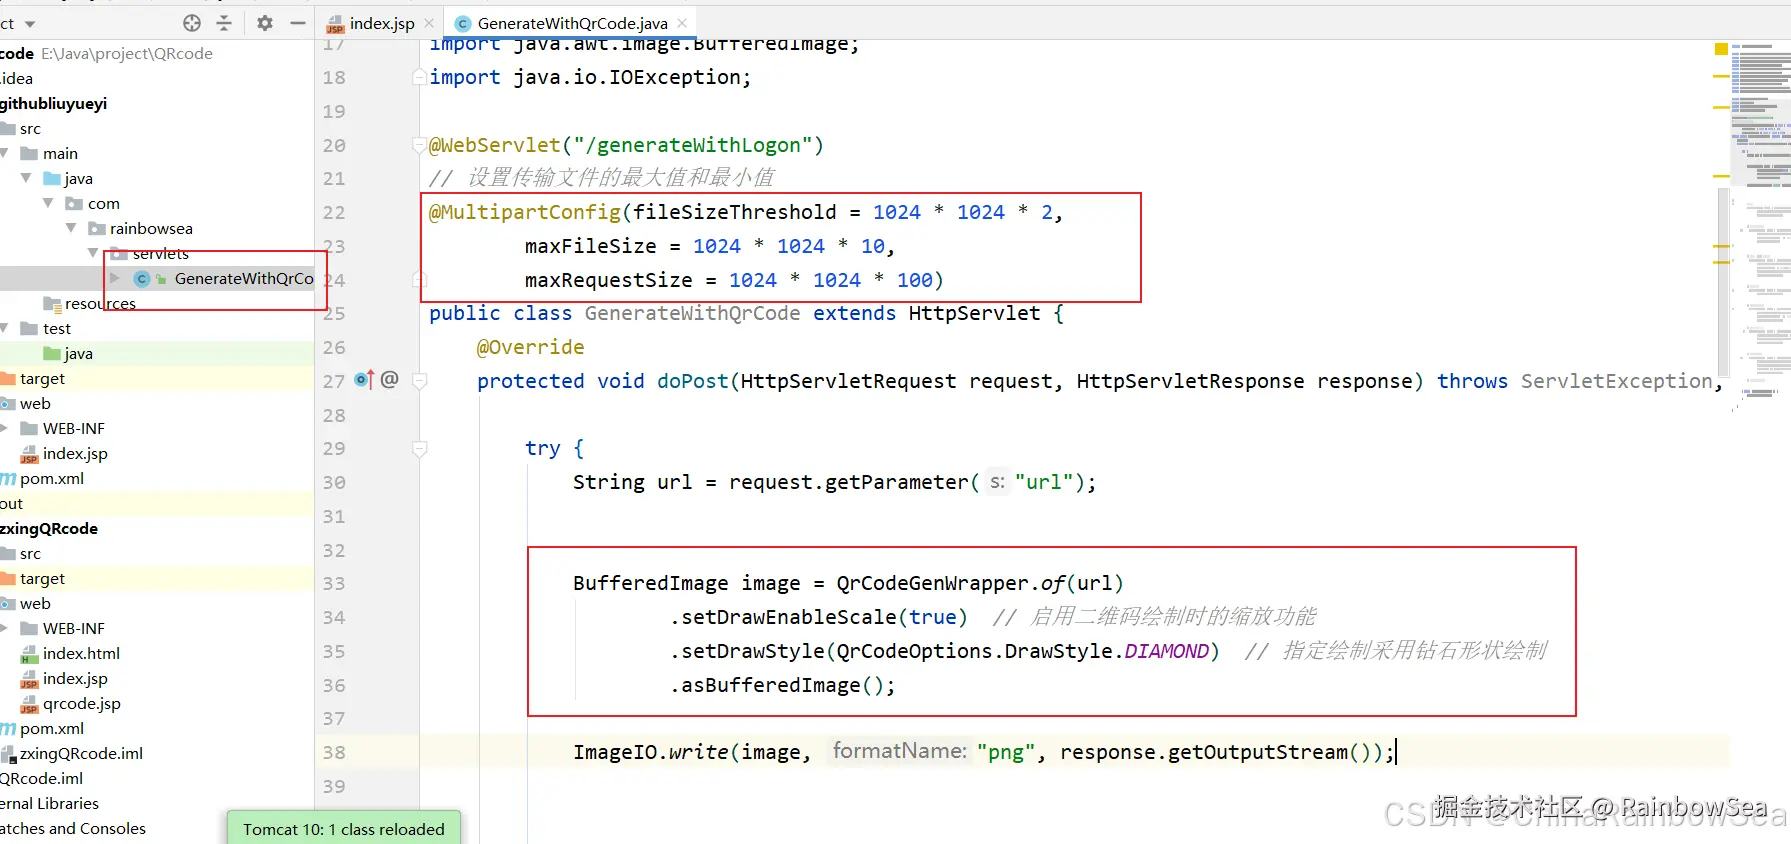Collapse the rainbowsea package
This screenshot has width=1791, height=844.
71,228
